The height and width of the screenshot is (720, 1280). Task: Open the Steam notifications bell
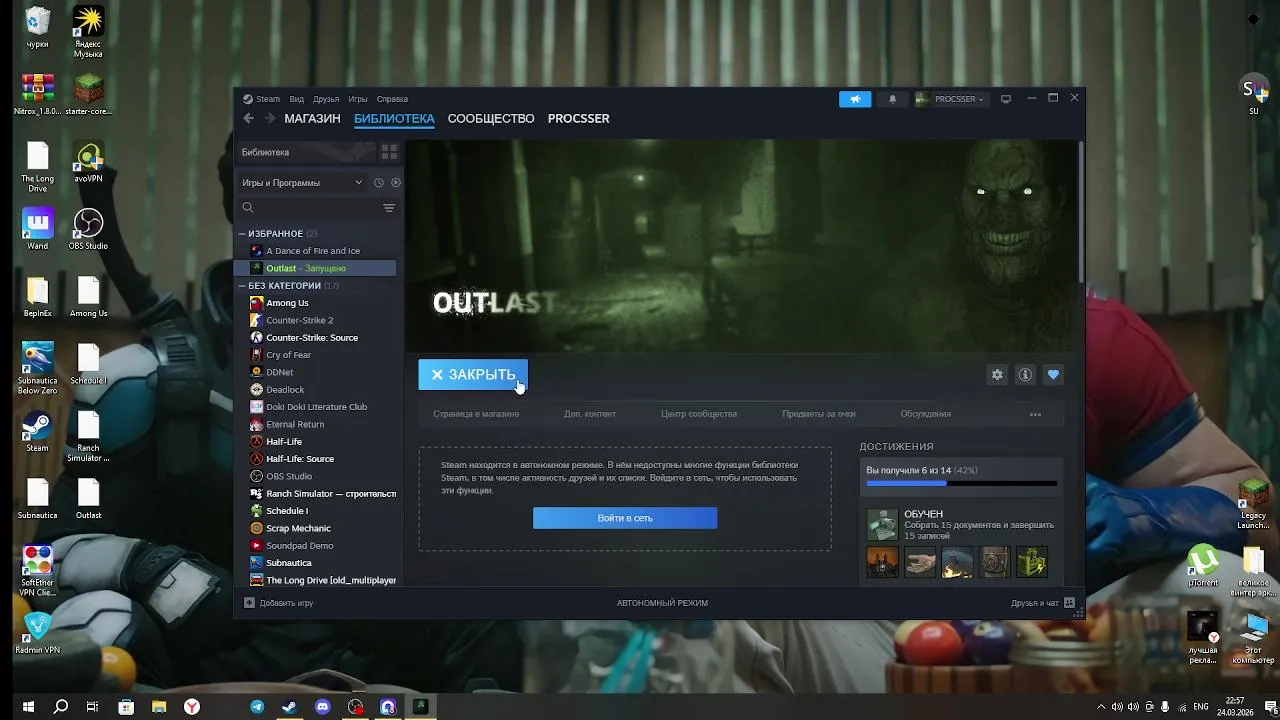pos(892,99)
